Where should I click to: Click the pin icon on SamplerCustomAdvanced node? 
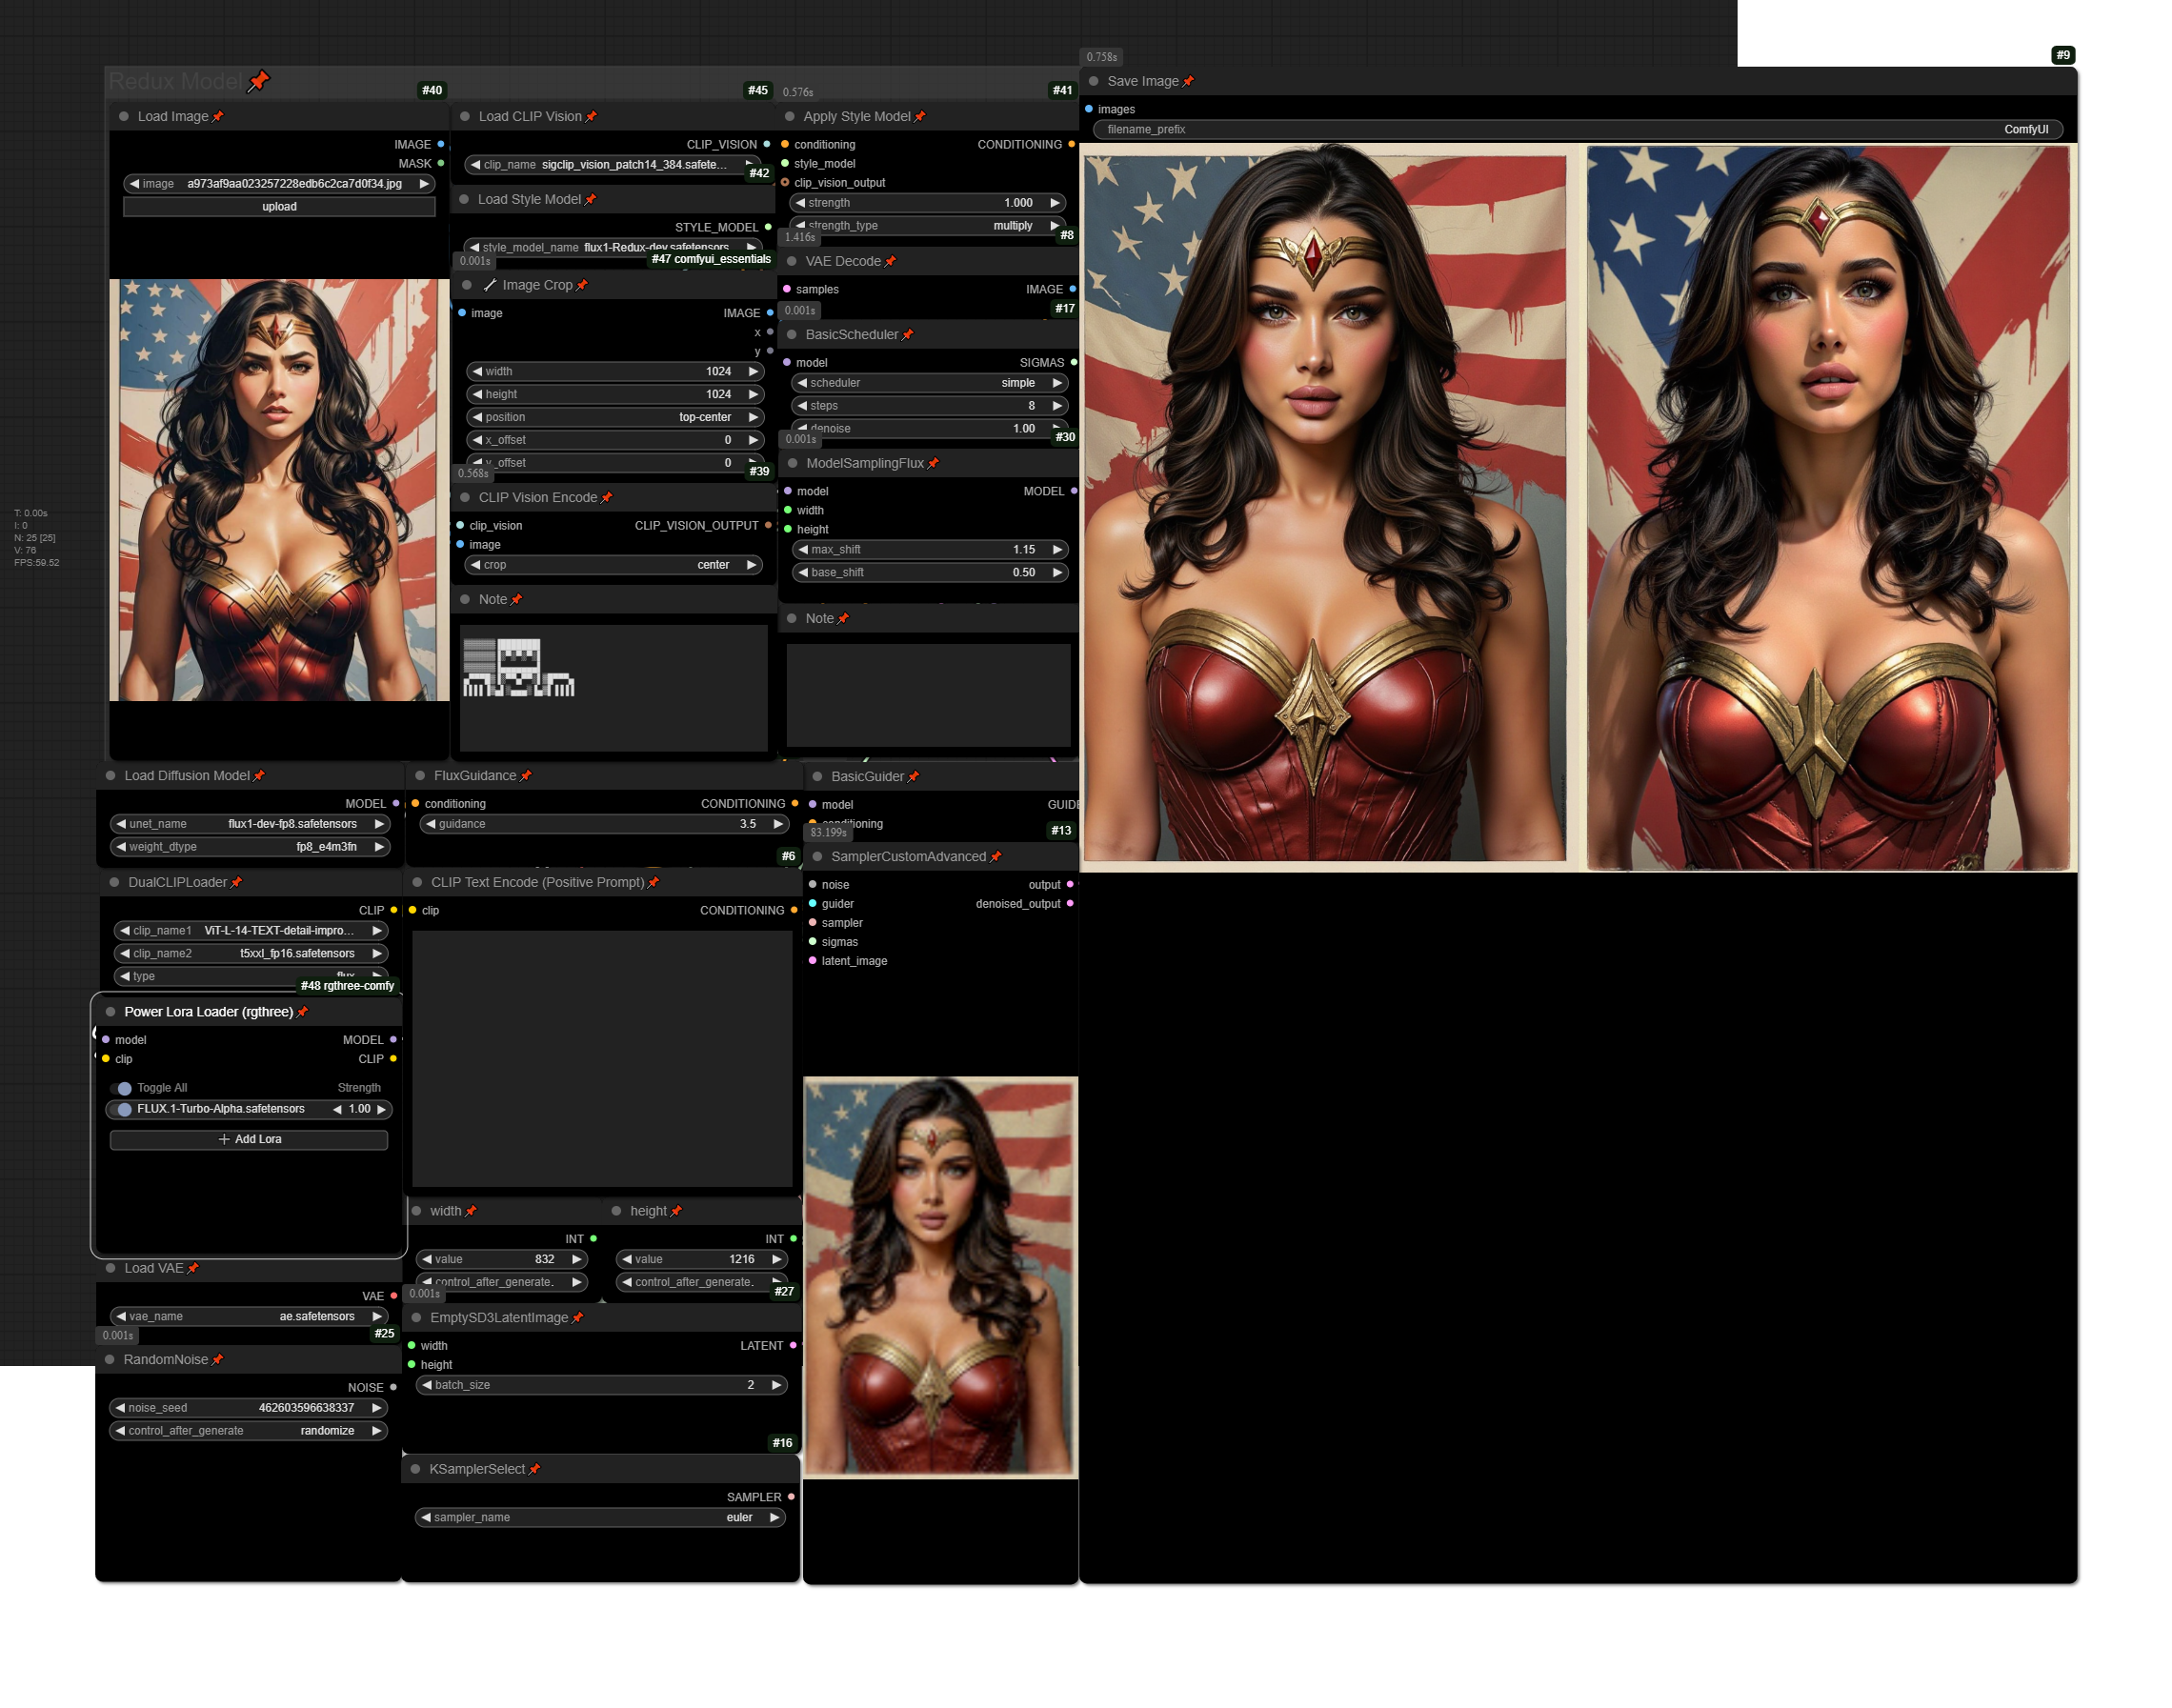tap(995, 857)
